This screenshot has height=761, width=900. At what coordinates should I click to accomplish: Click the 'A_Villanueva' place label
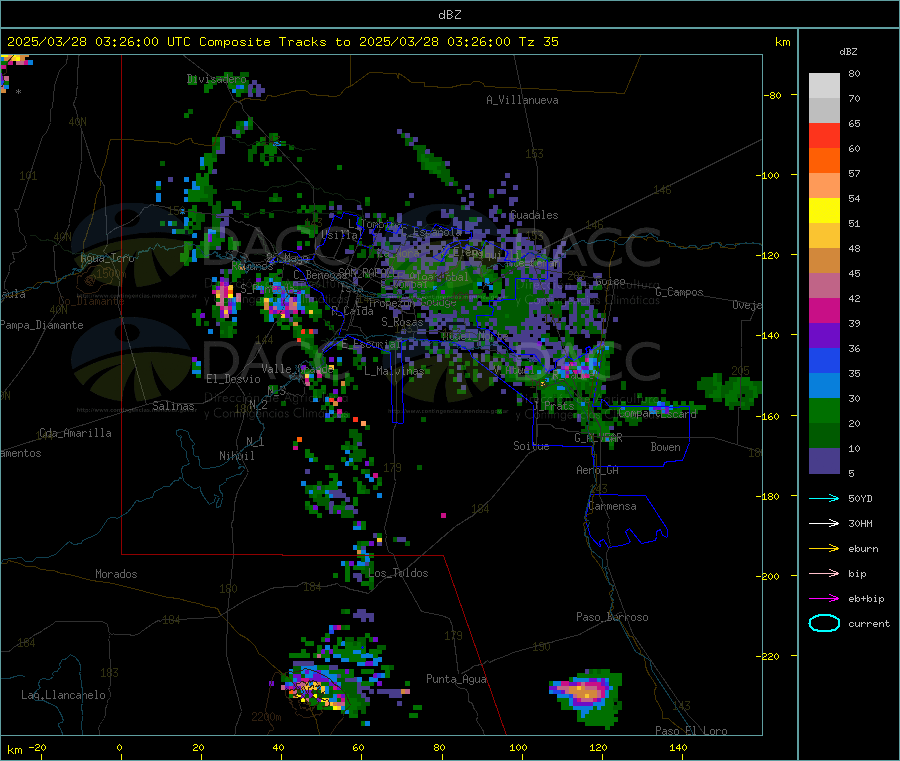click(522, 100)
